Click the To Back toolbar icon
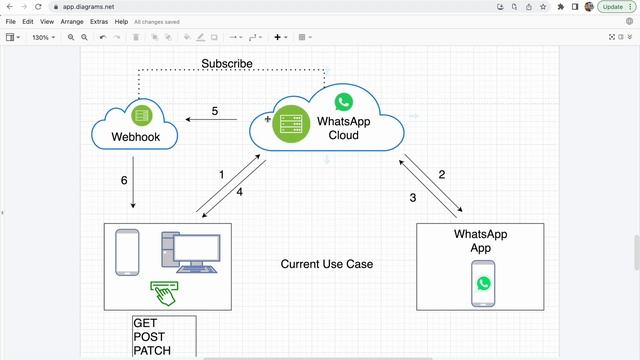The height and width of the screenshot is (360, 640). 168,37
